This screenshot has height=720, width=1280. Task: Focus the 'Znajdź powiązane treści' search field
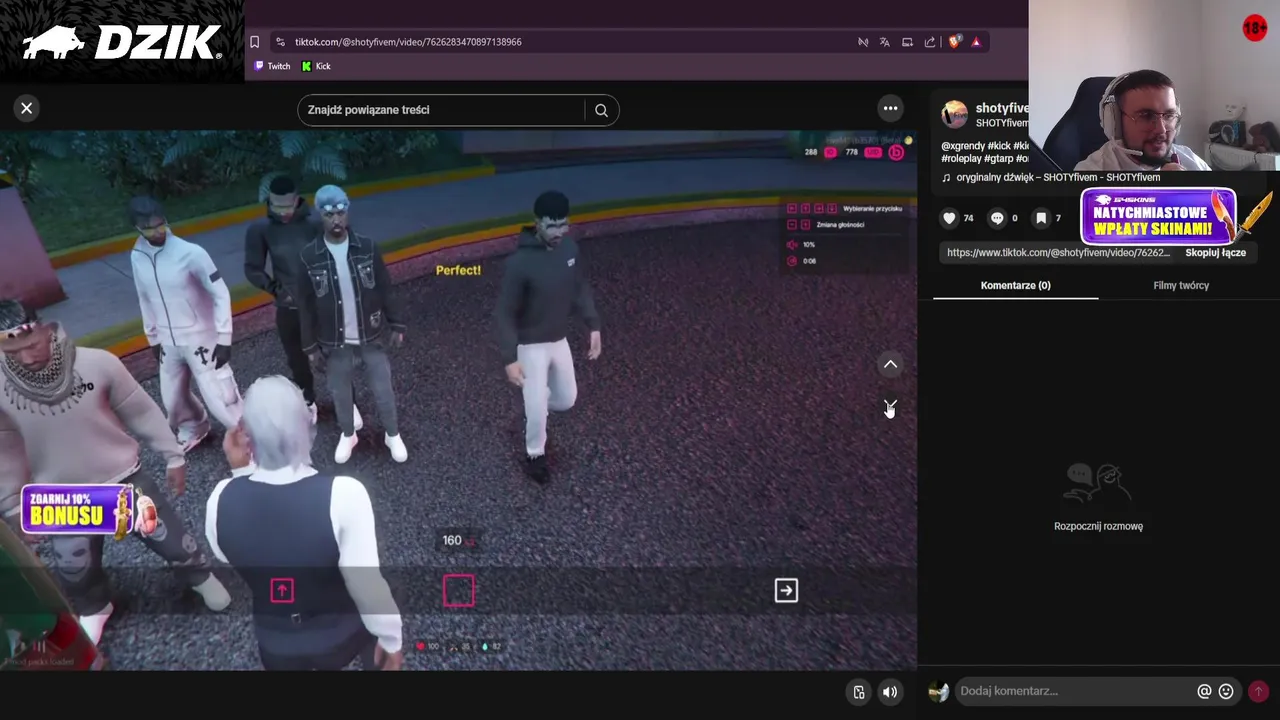[x=442, y=110]
